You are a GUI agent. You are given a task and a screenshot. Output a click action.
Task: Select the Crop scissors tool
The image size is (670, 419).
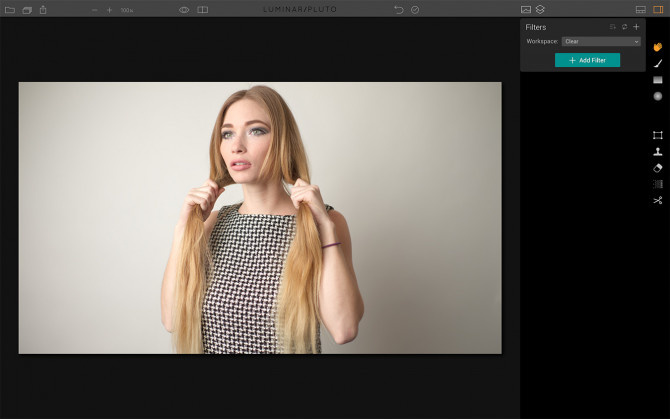pos(658,200)
